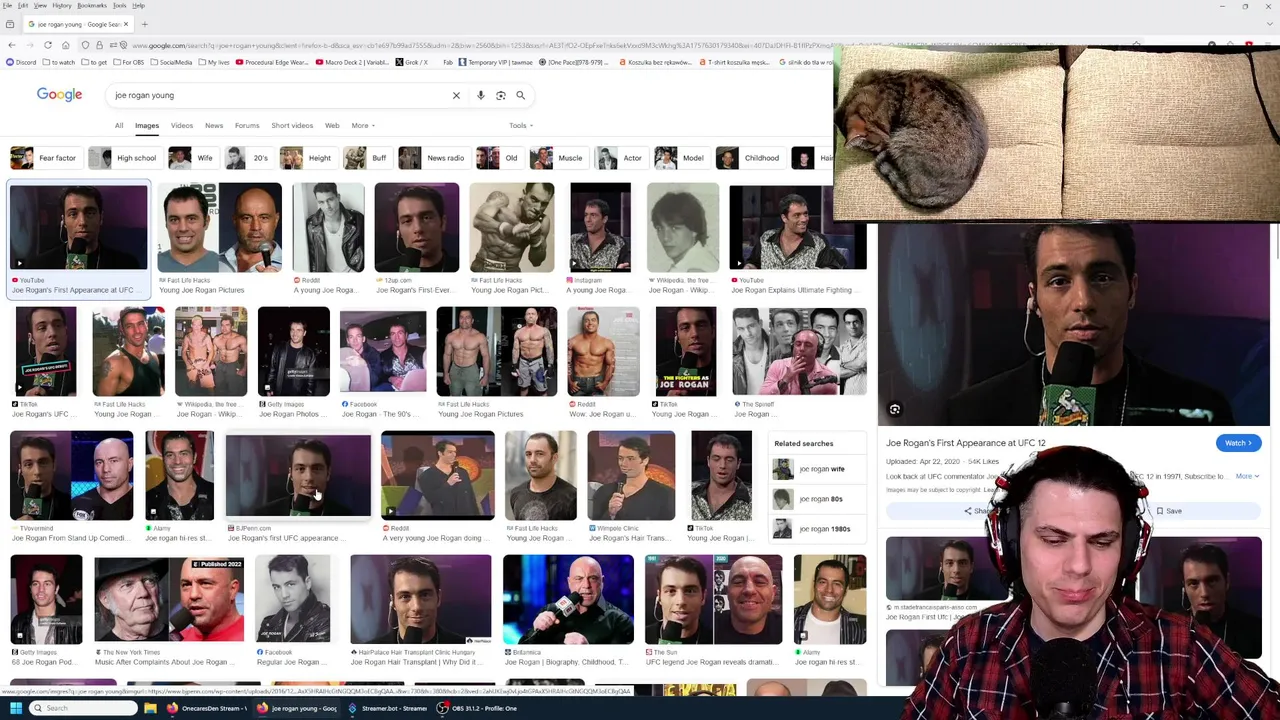Open Google Lens image search icon

(501, 95)
